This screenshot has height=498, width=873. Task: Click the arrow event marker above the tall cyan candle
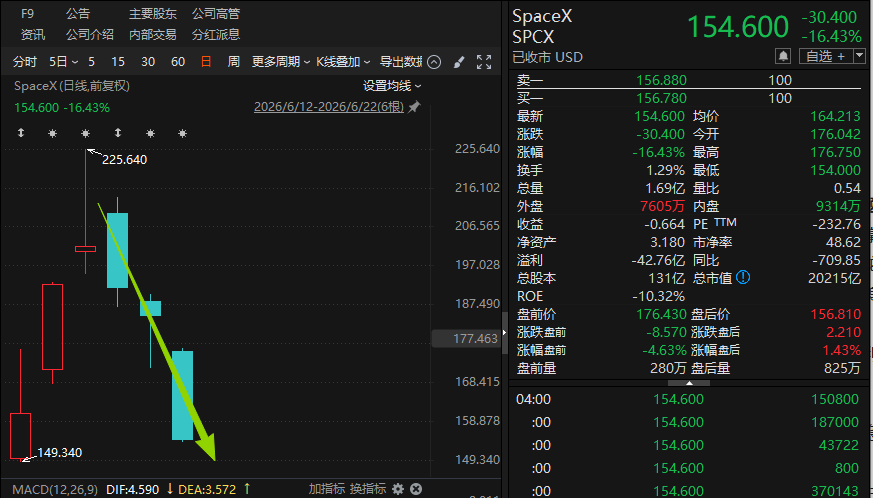[117, 133]
